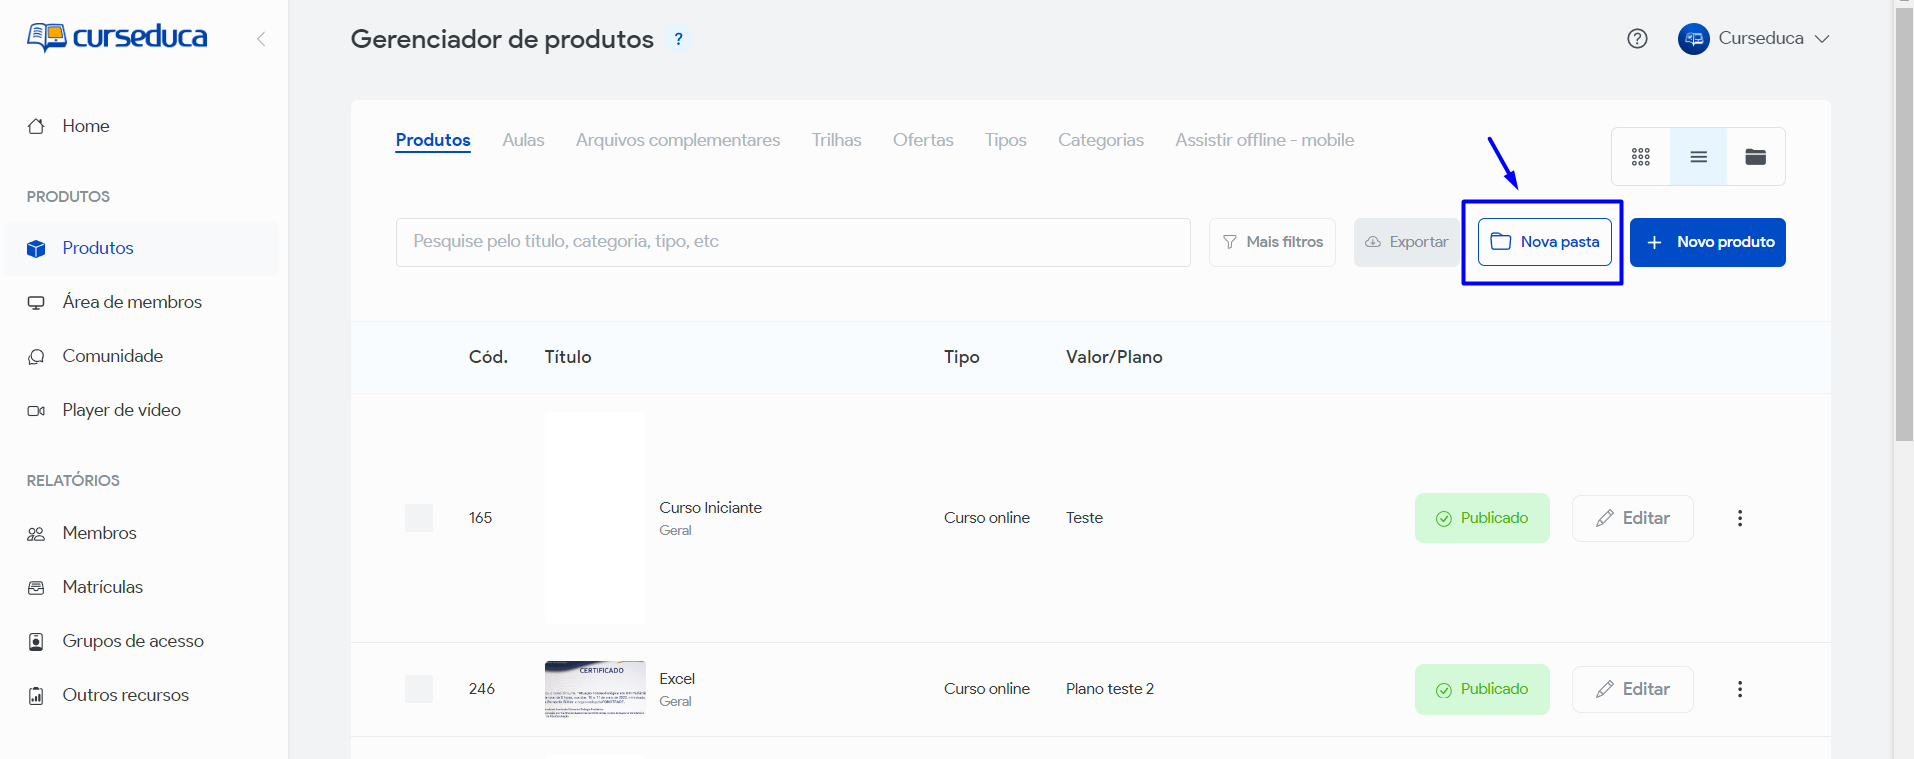Image resolution: width=1914 pixels, height=759 pixels.
Task: Switch to folder view icon
Action: (1755, 157)
